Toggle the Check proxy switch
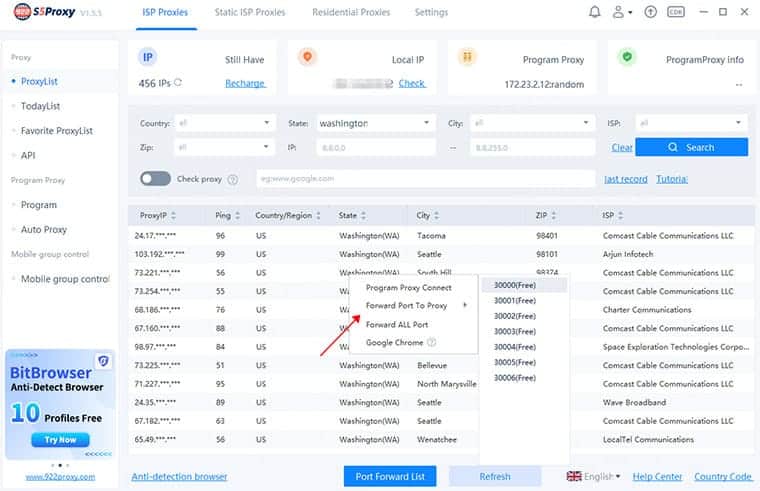 pos(155,179)
